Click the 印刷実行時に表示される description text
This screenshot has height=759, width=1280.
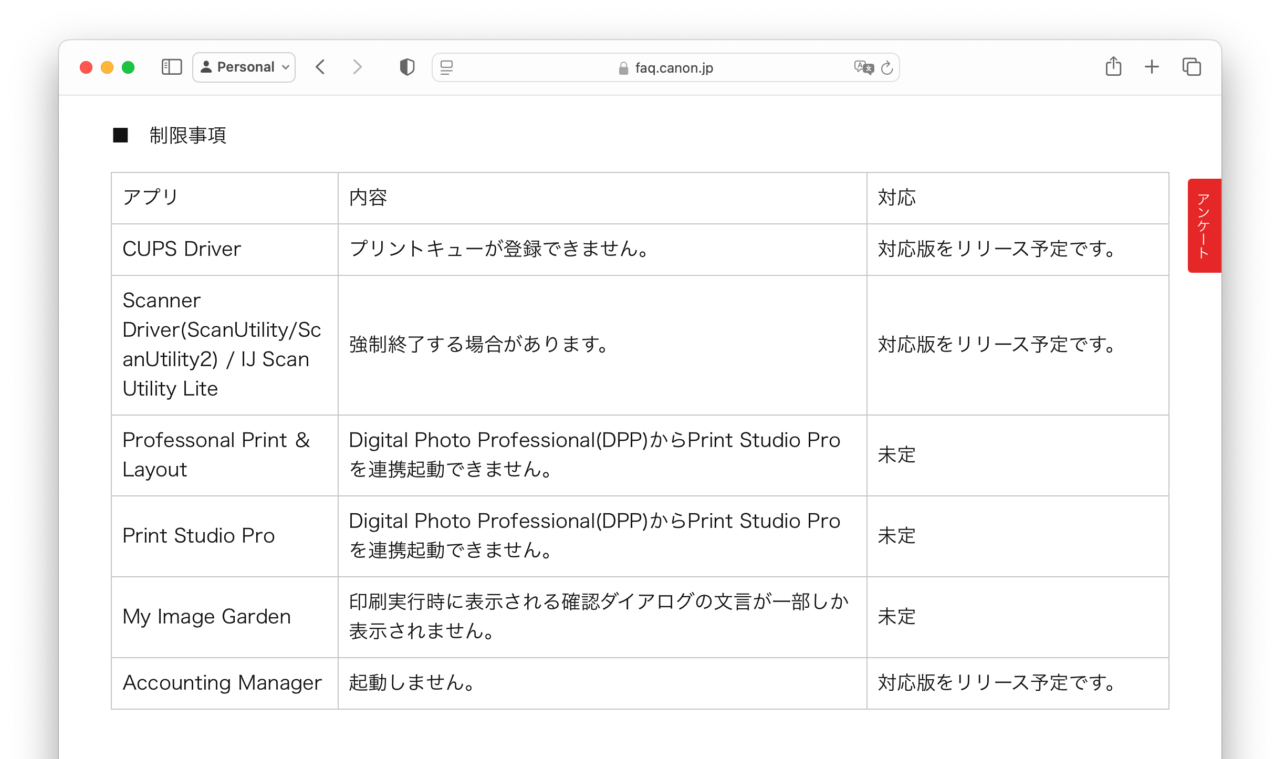(x=599, y=617)
